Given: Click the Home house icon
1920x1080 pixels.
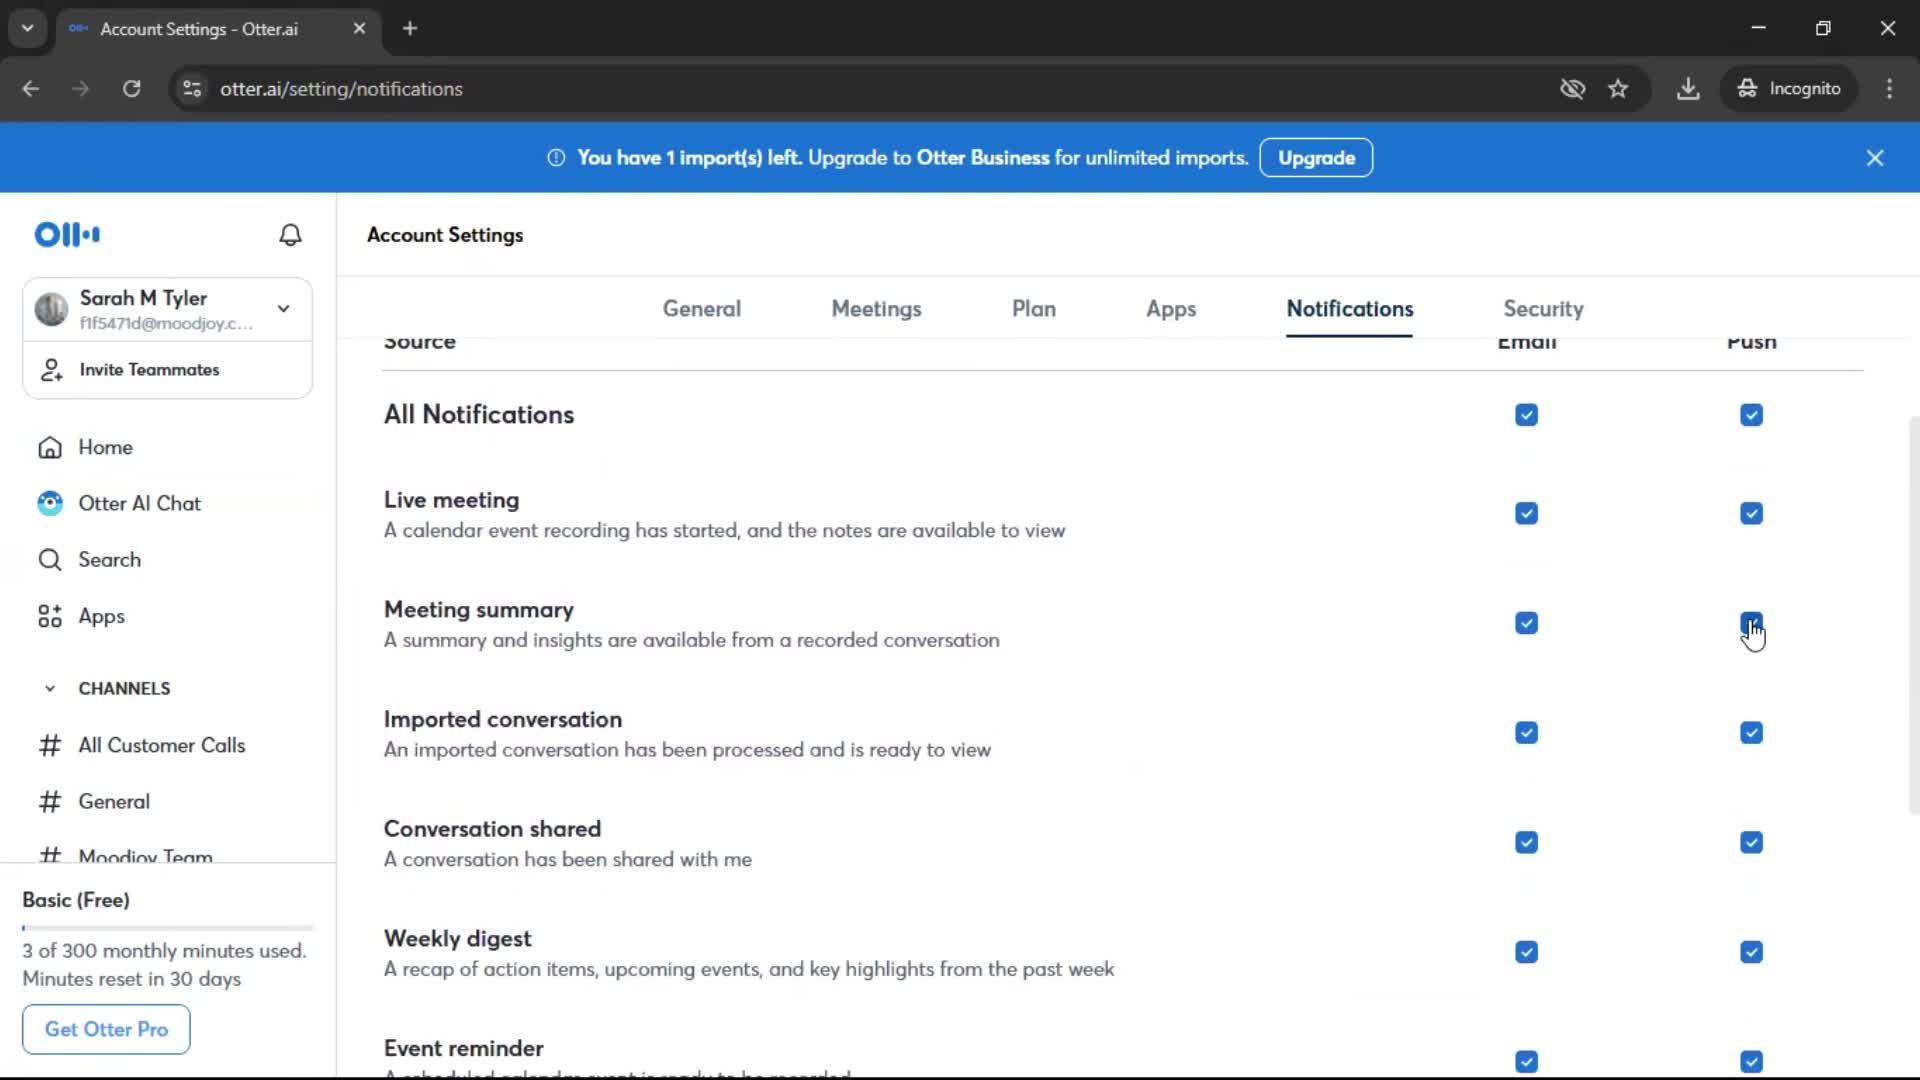Looking at the screenshot, I should point(50,447).
